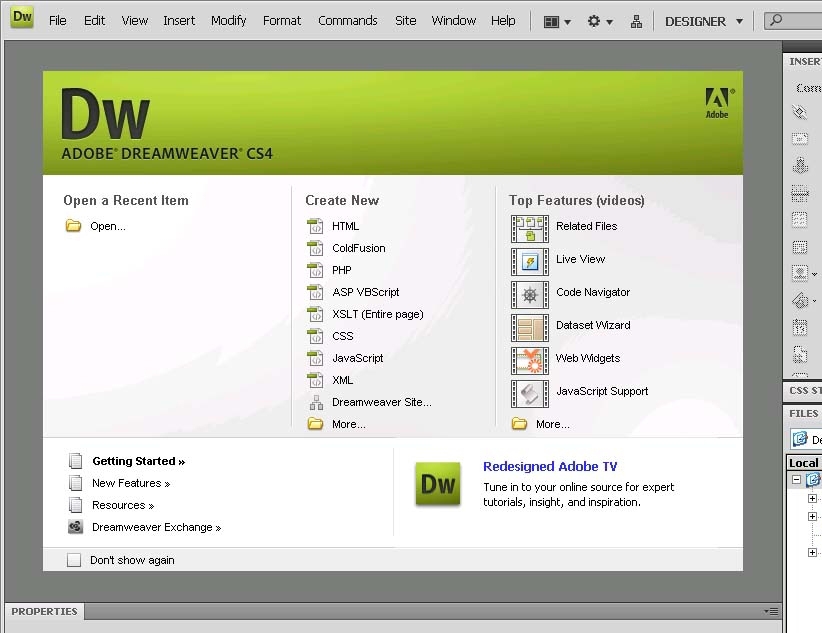This screenshot has height=633, width=822.
Task: Create a new ColdFusion document
Action: click(359, 248)
